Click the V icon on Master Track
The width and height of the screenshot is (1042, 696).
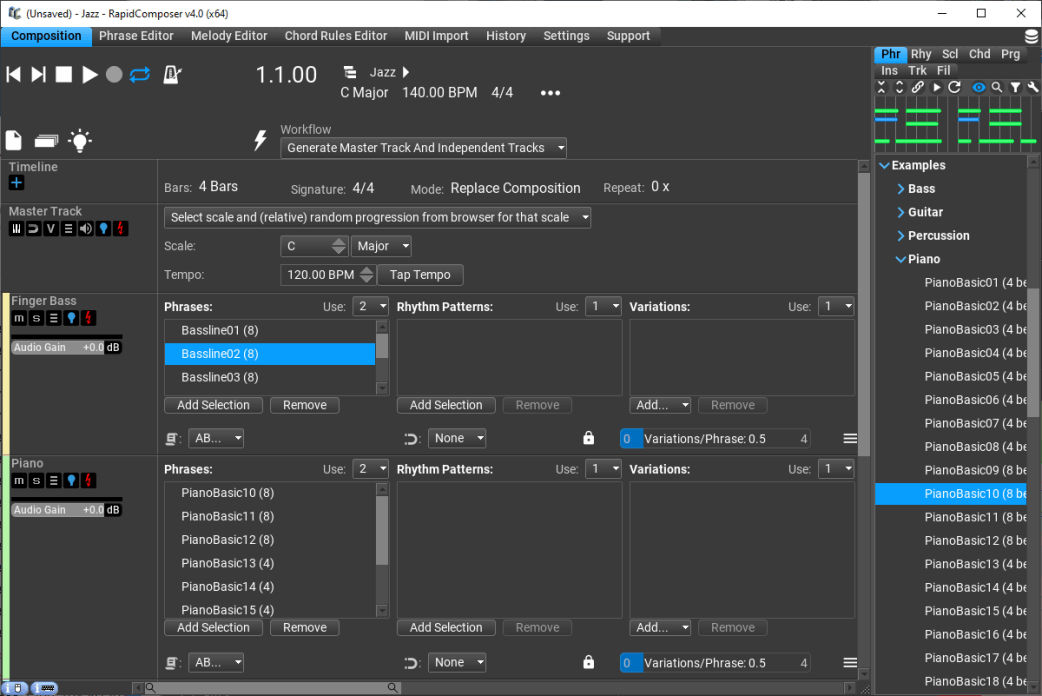coord(51,229)
